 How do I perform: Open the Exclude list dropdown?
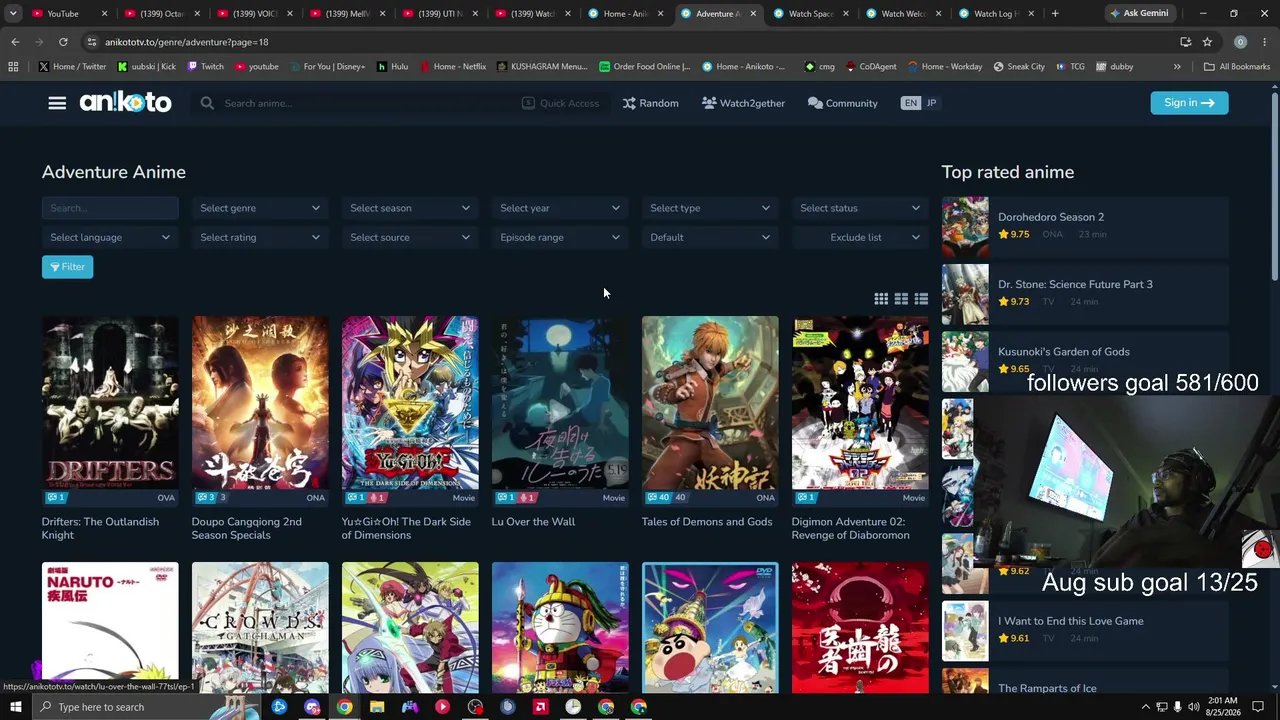(x=860, y=237)
